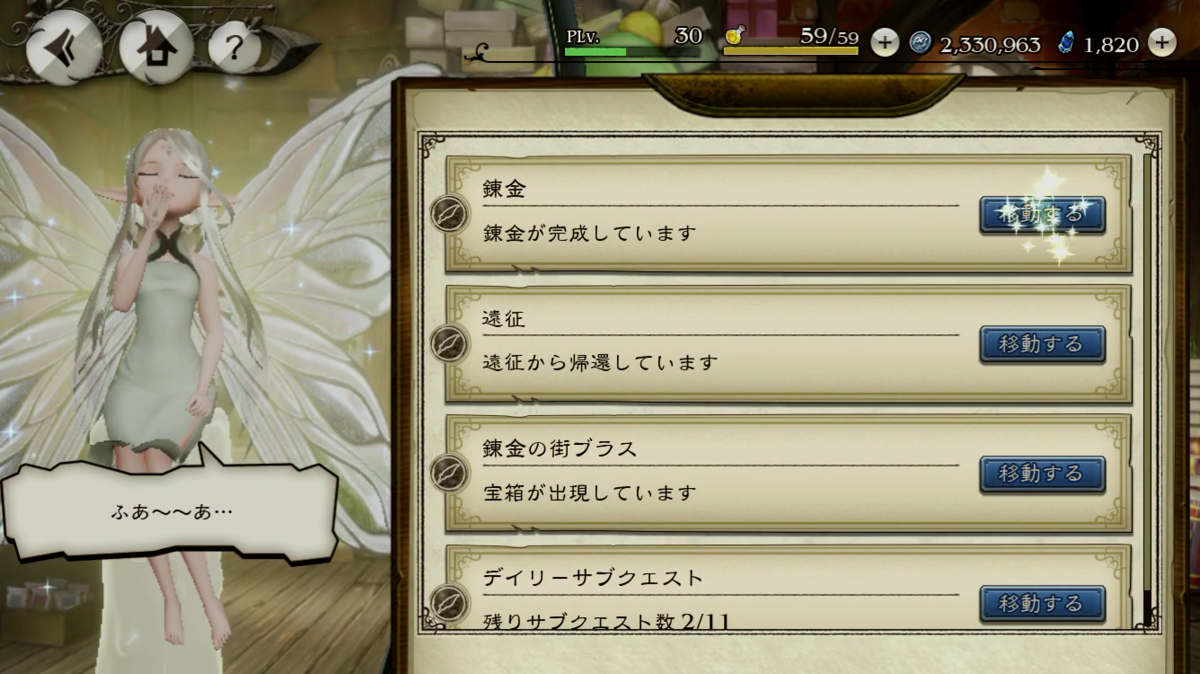Tap the quill icon beside 錬金の街ブラス
Screen dimensions: 1200x674
[449, 474]
